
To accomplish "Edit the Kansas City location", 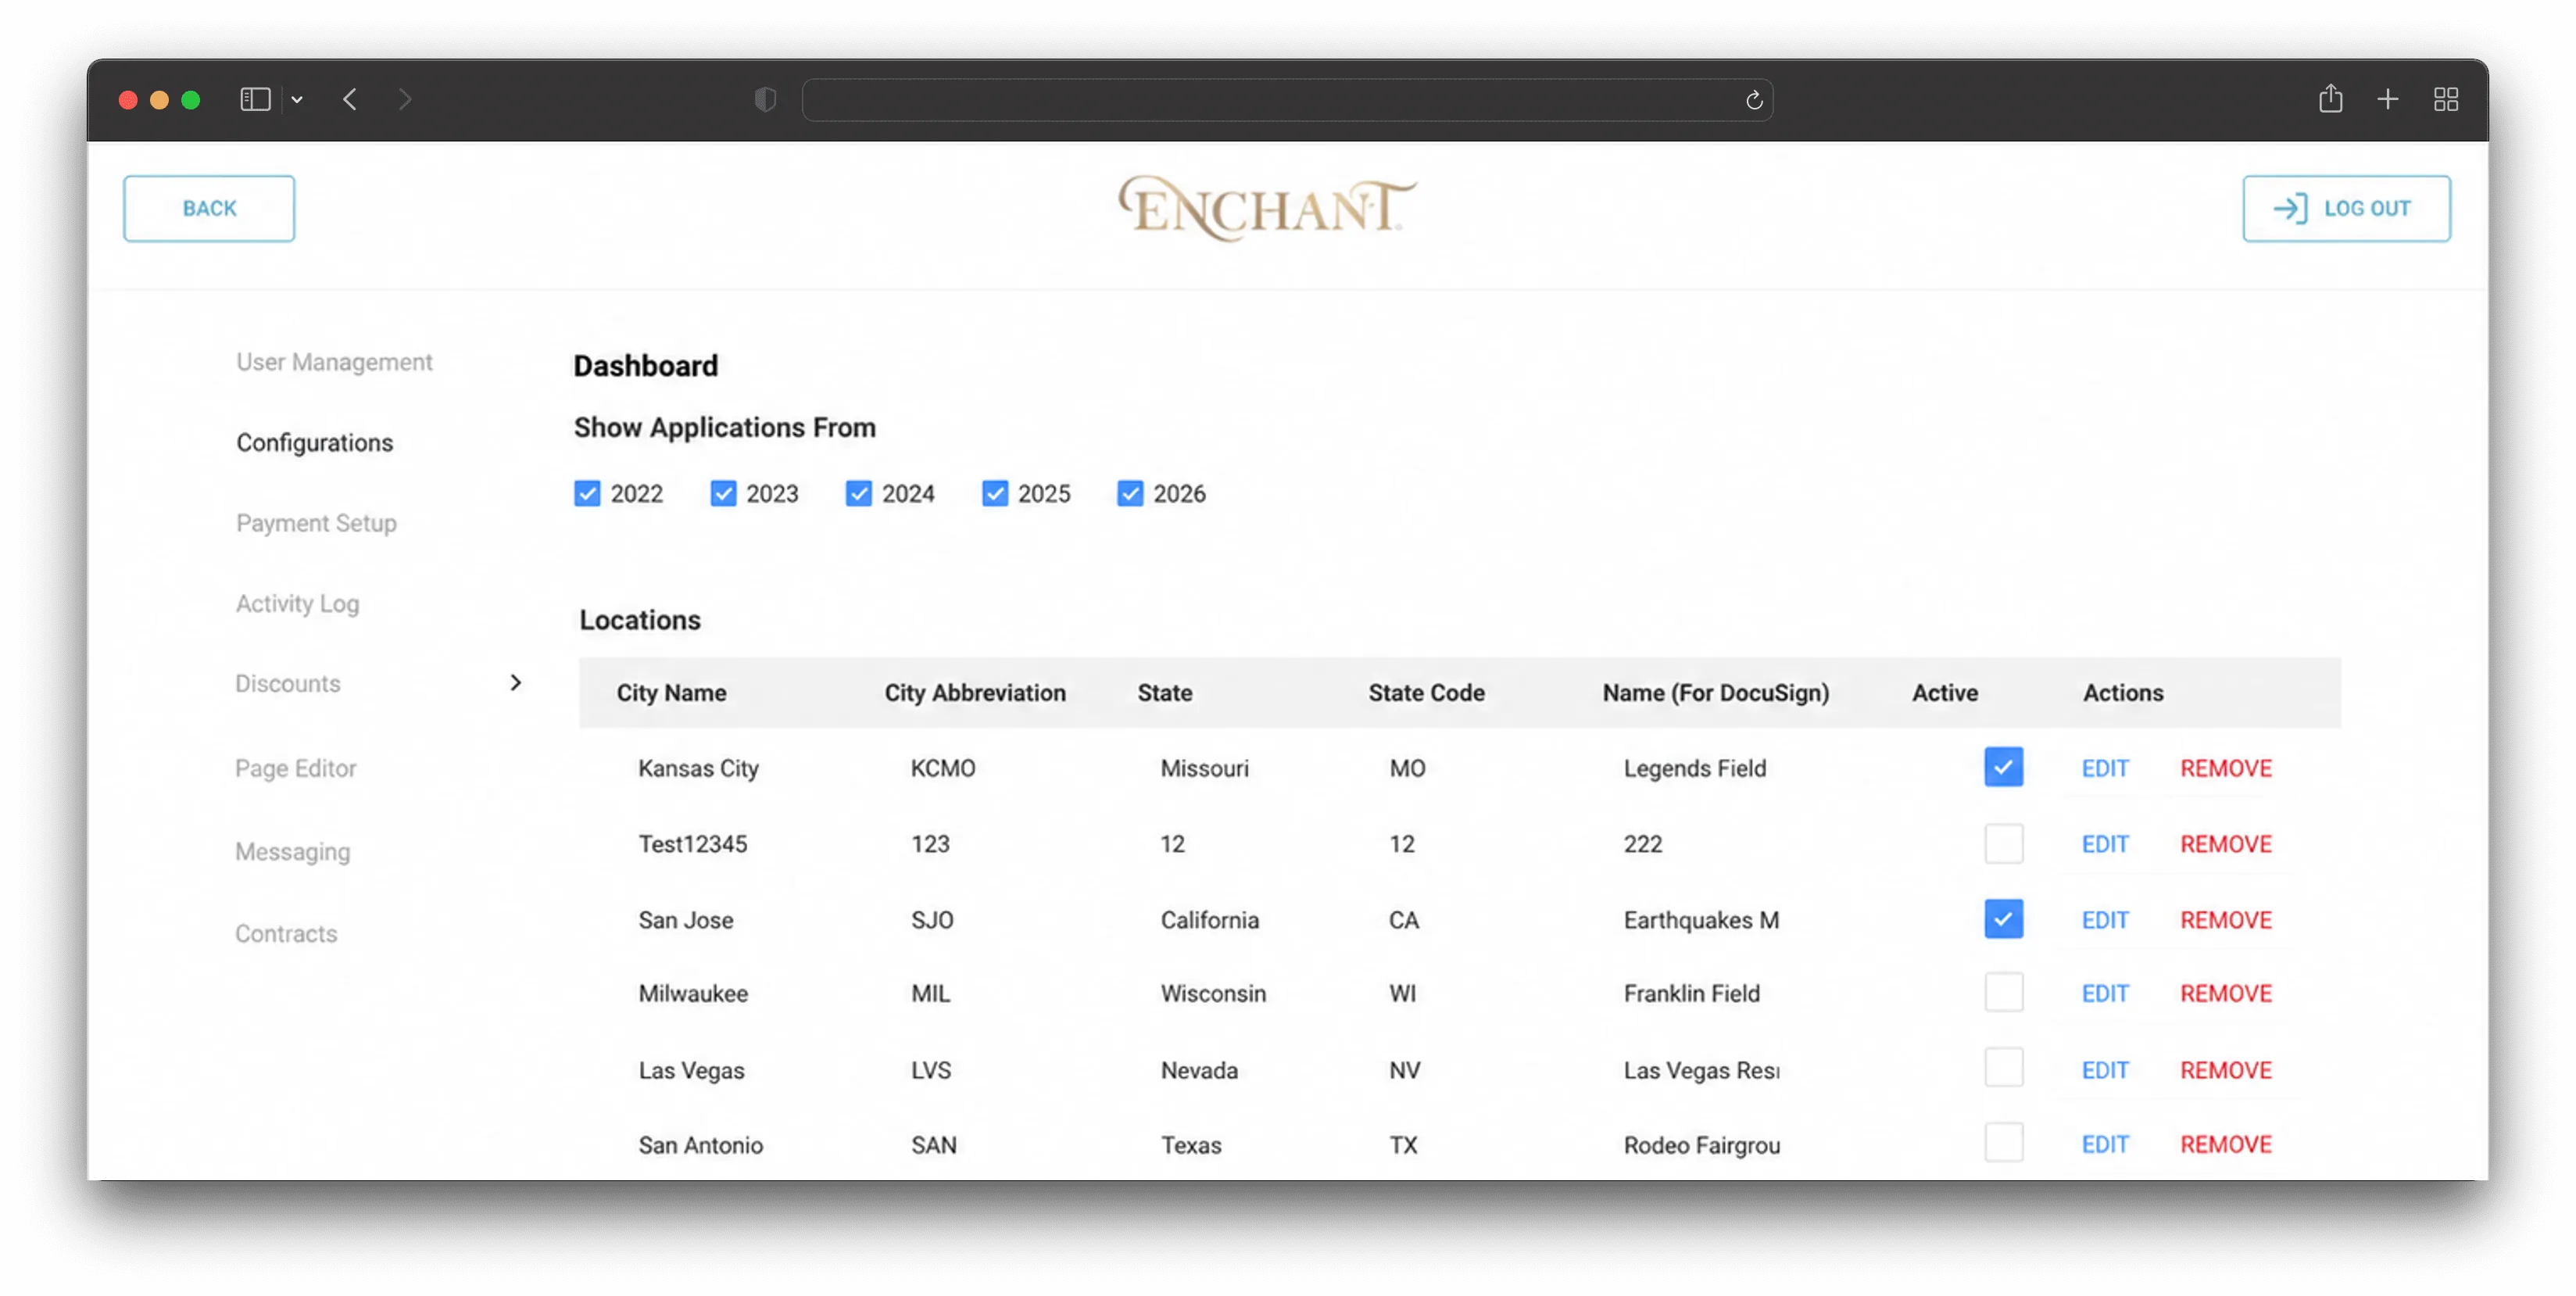I will point(2105,768).
